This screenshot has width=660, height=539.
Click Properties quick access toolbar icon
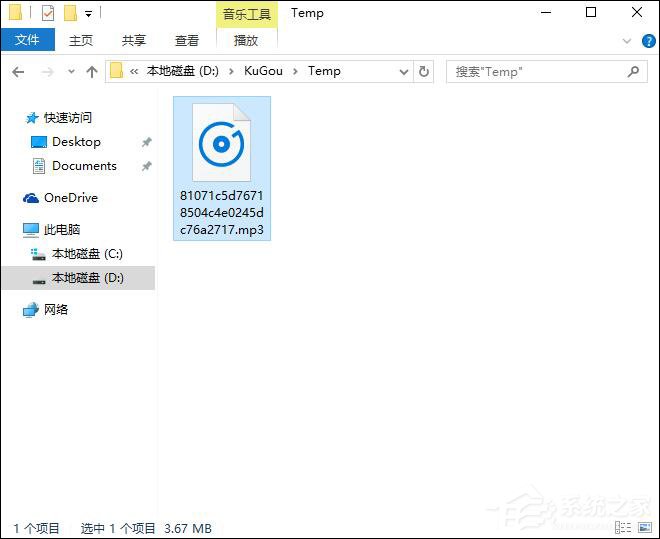coord(48,13)
